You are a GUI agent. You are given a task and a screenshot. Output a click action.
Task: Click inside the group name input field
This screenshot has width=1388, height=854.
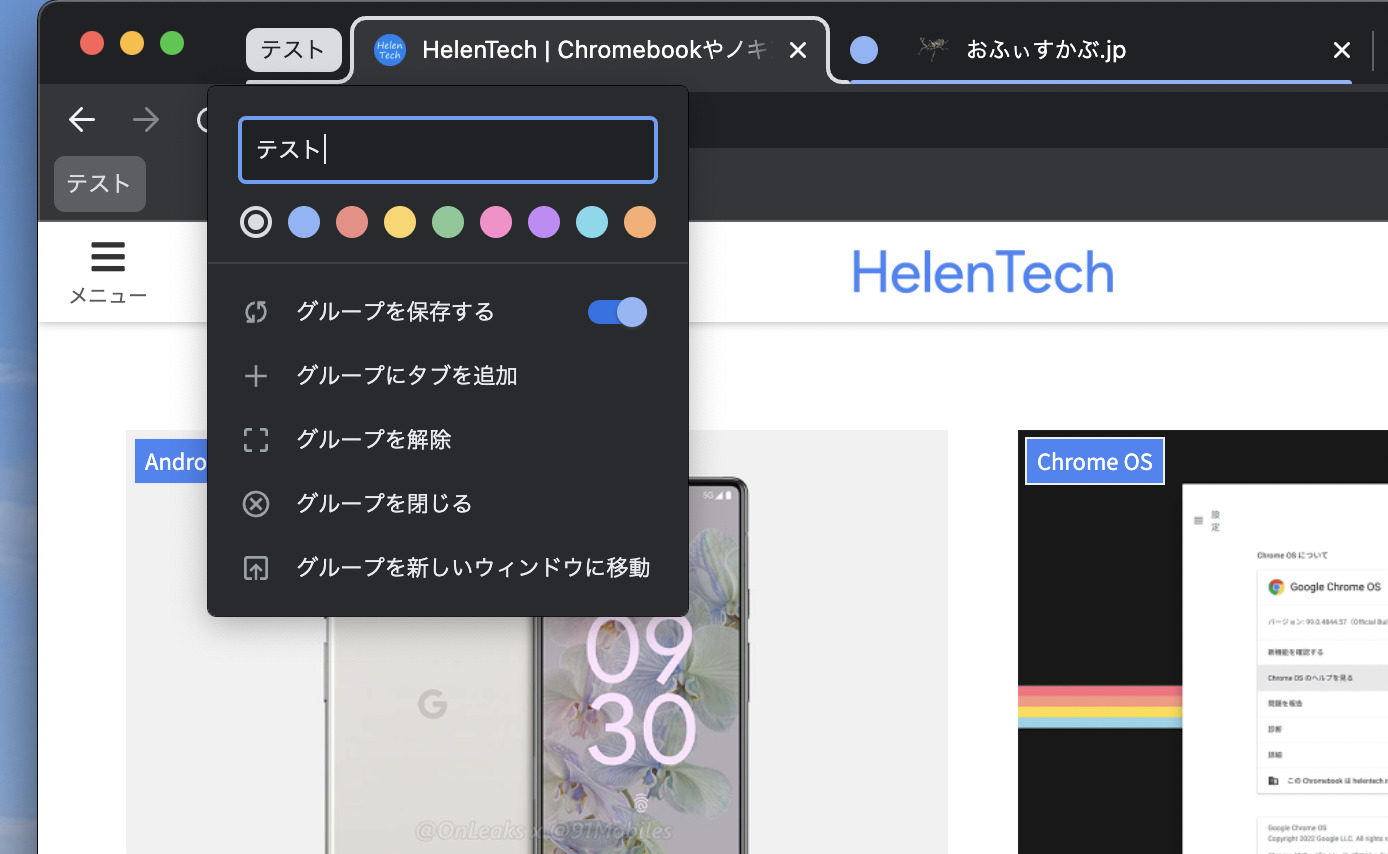click(447, 149)
